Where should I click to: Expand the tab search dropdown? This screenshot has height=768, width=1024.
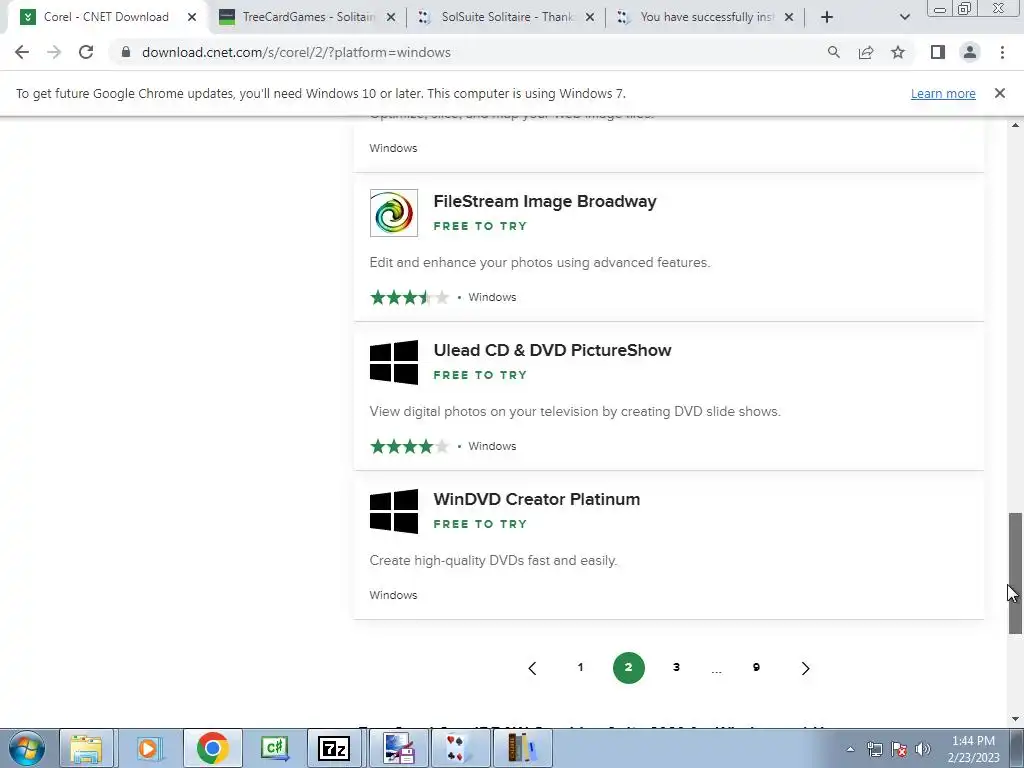(x=904, y=17)
